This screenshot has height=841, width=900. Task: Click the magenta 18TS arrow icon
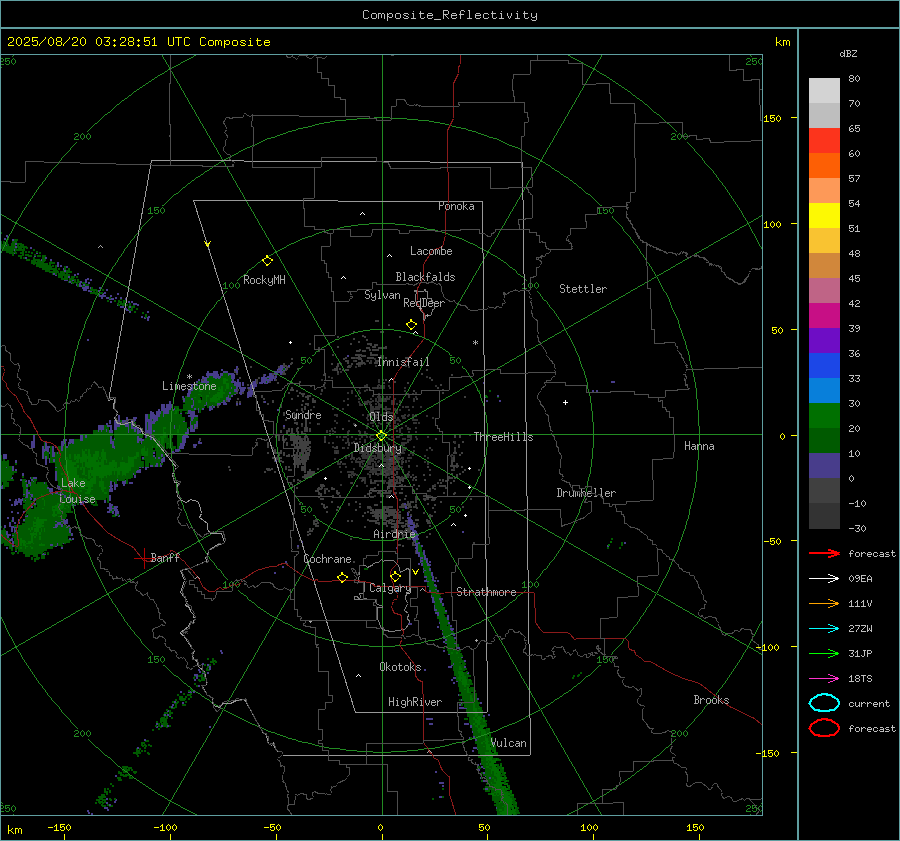tap(824, 679)
